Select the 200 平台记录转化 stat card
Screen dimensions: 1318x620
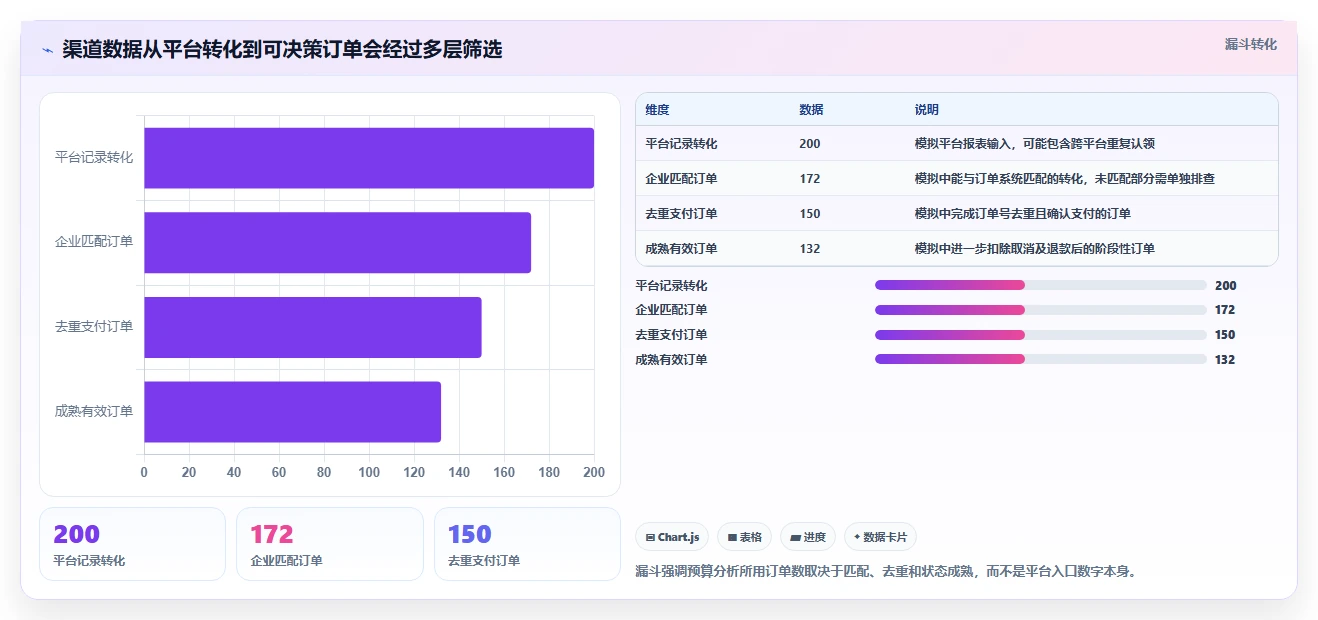pyautogui.click(x=132, y=544)
